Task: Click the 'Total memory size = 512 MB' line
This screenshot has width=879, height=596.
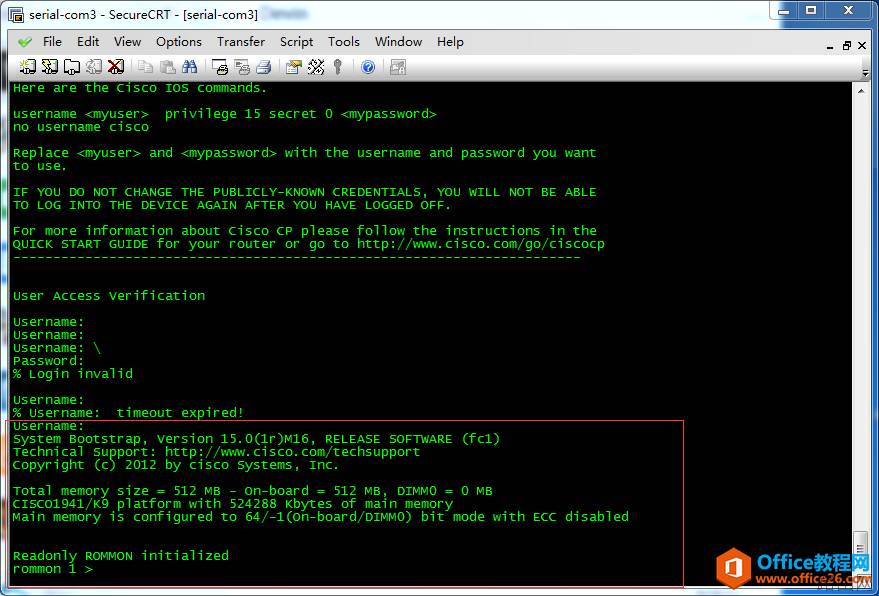Action: (x=252, y=491)
